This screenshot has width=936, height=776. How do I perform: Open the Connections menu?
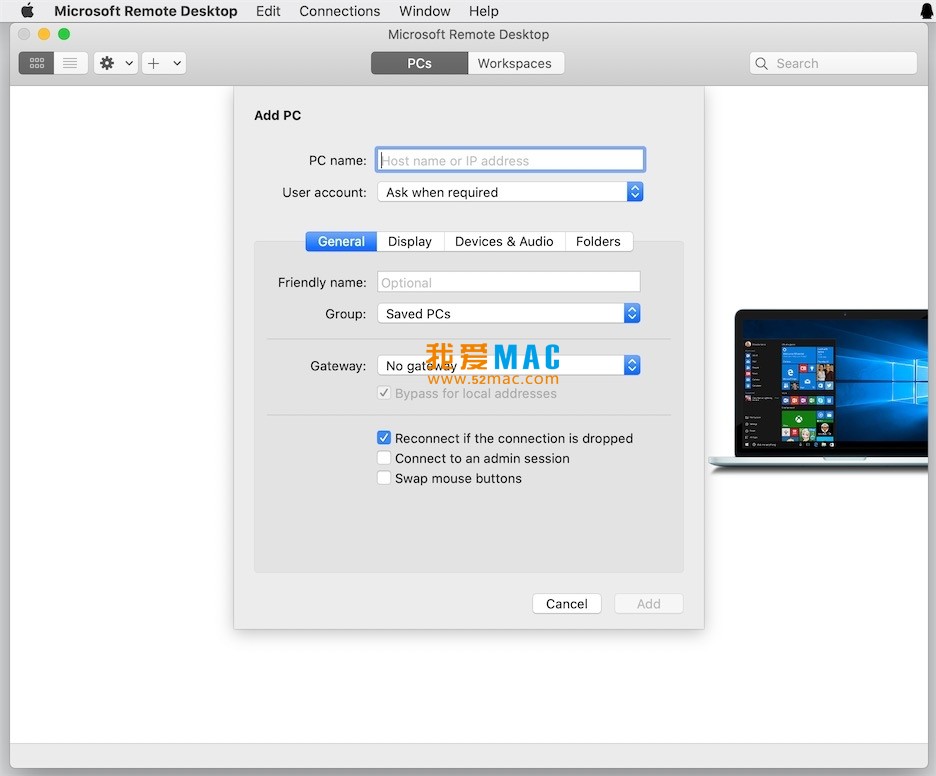click(x=340, y=11)
